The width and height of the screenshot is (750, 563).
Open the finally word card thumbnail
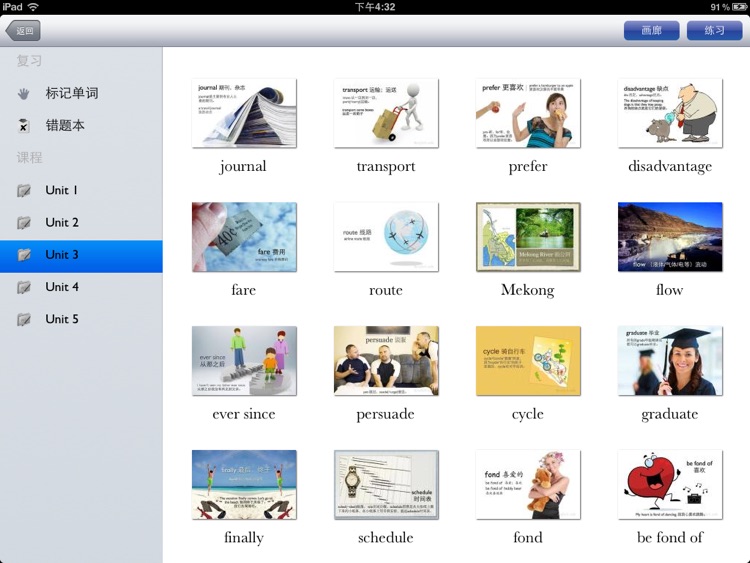click(x=244, y=485)
